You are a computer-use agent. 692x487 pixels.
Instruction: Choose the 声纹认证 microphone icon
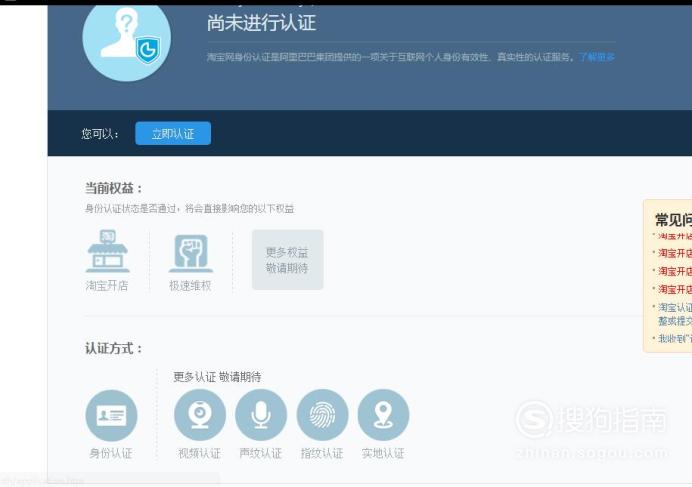[261, 415]
